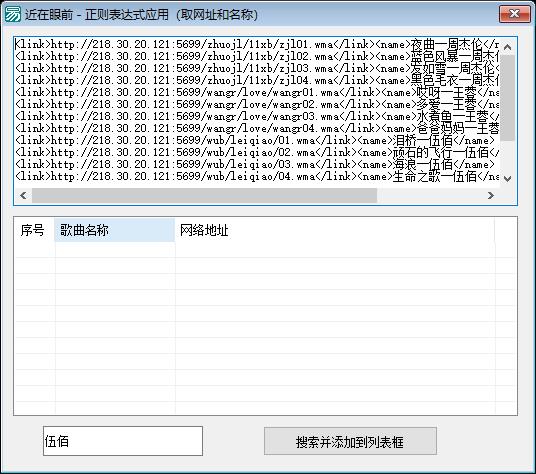Click the 搜索并添加到列表框 button
This screenshot has height=474, width=536.
click(x=350, y=442)
